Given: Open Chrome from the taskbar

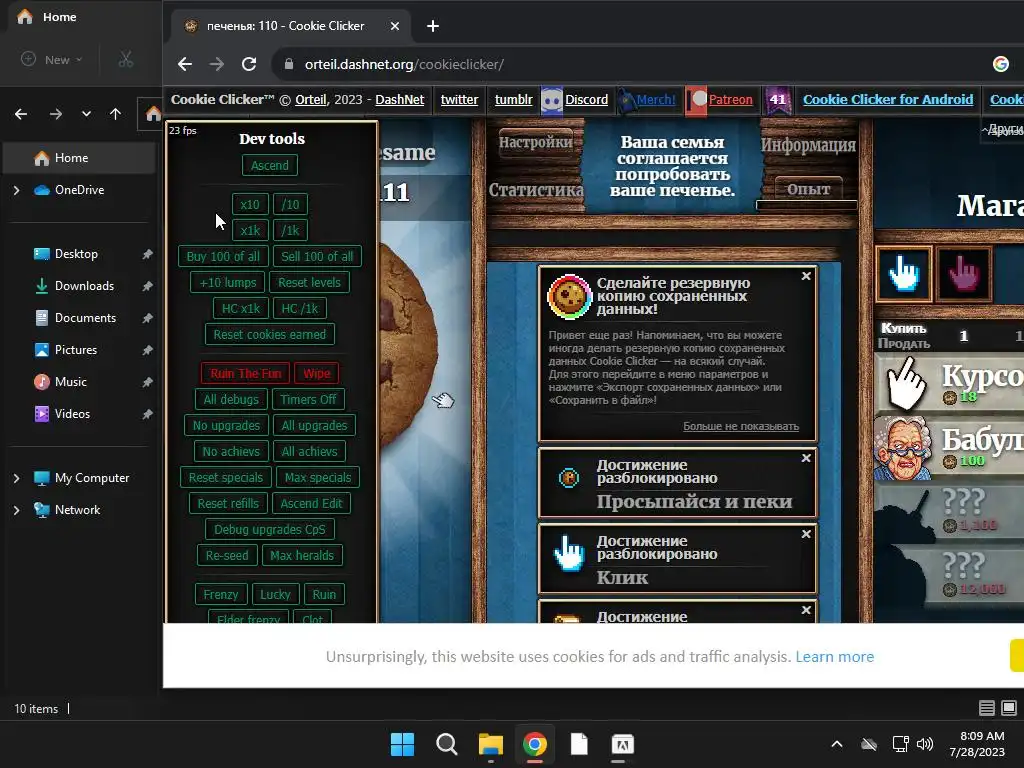Looking at the screenshot, I should coord(534,744).
